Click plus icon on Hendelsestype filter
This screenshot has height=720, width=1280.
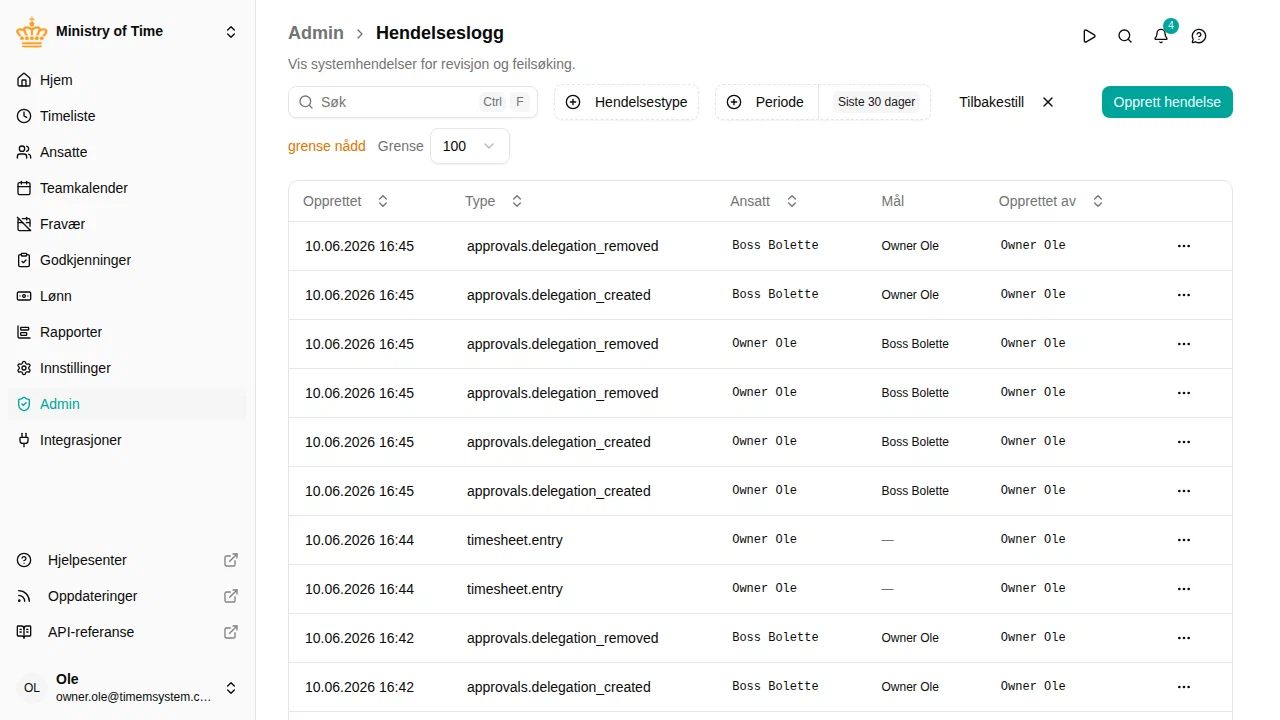coord(573,102)
